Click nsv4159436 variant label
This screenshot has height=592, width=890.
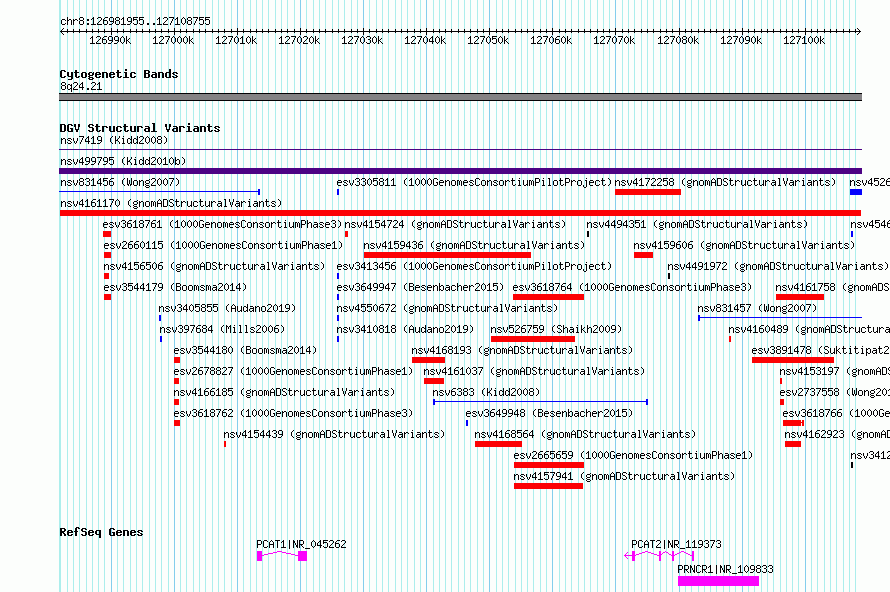tap(474, 245)
